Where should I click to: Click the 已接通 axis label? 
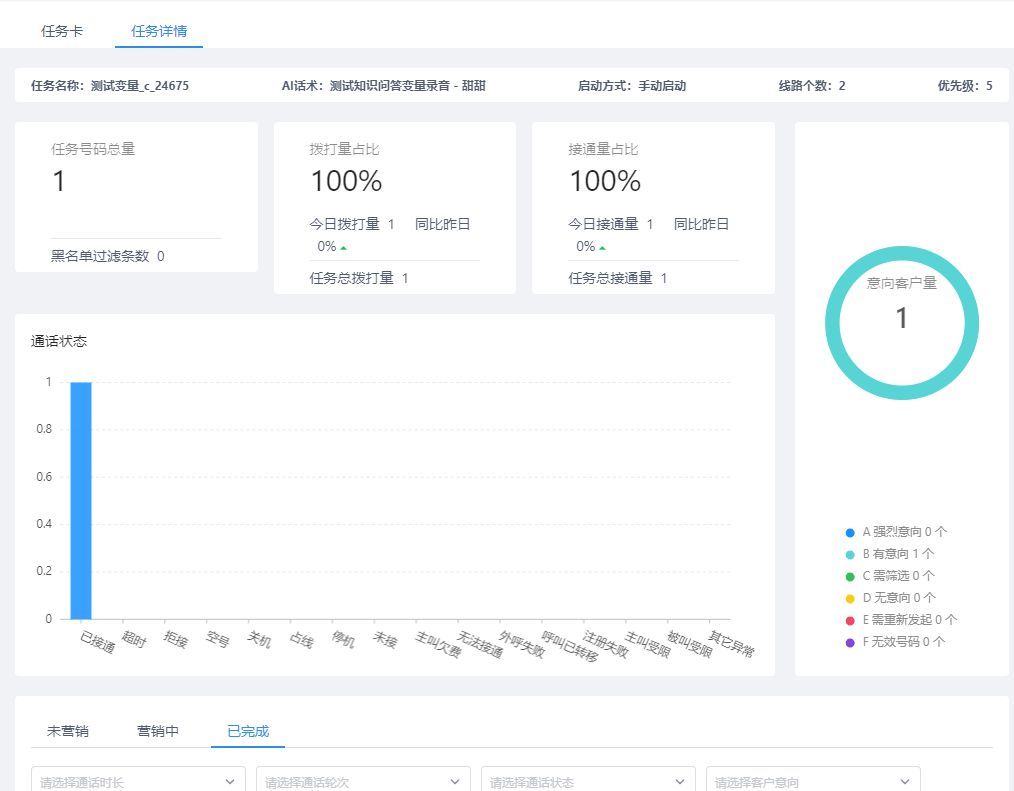pos(98,642)
